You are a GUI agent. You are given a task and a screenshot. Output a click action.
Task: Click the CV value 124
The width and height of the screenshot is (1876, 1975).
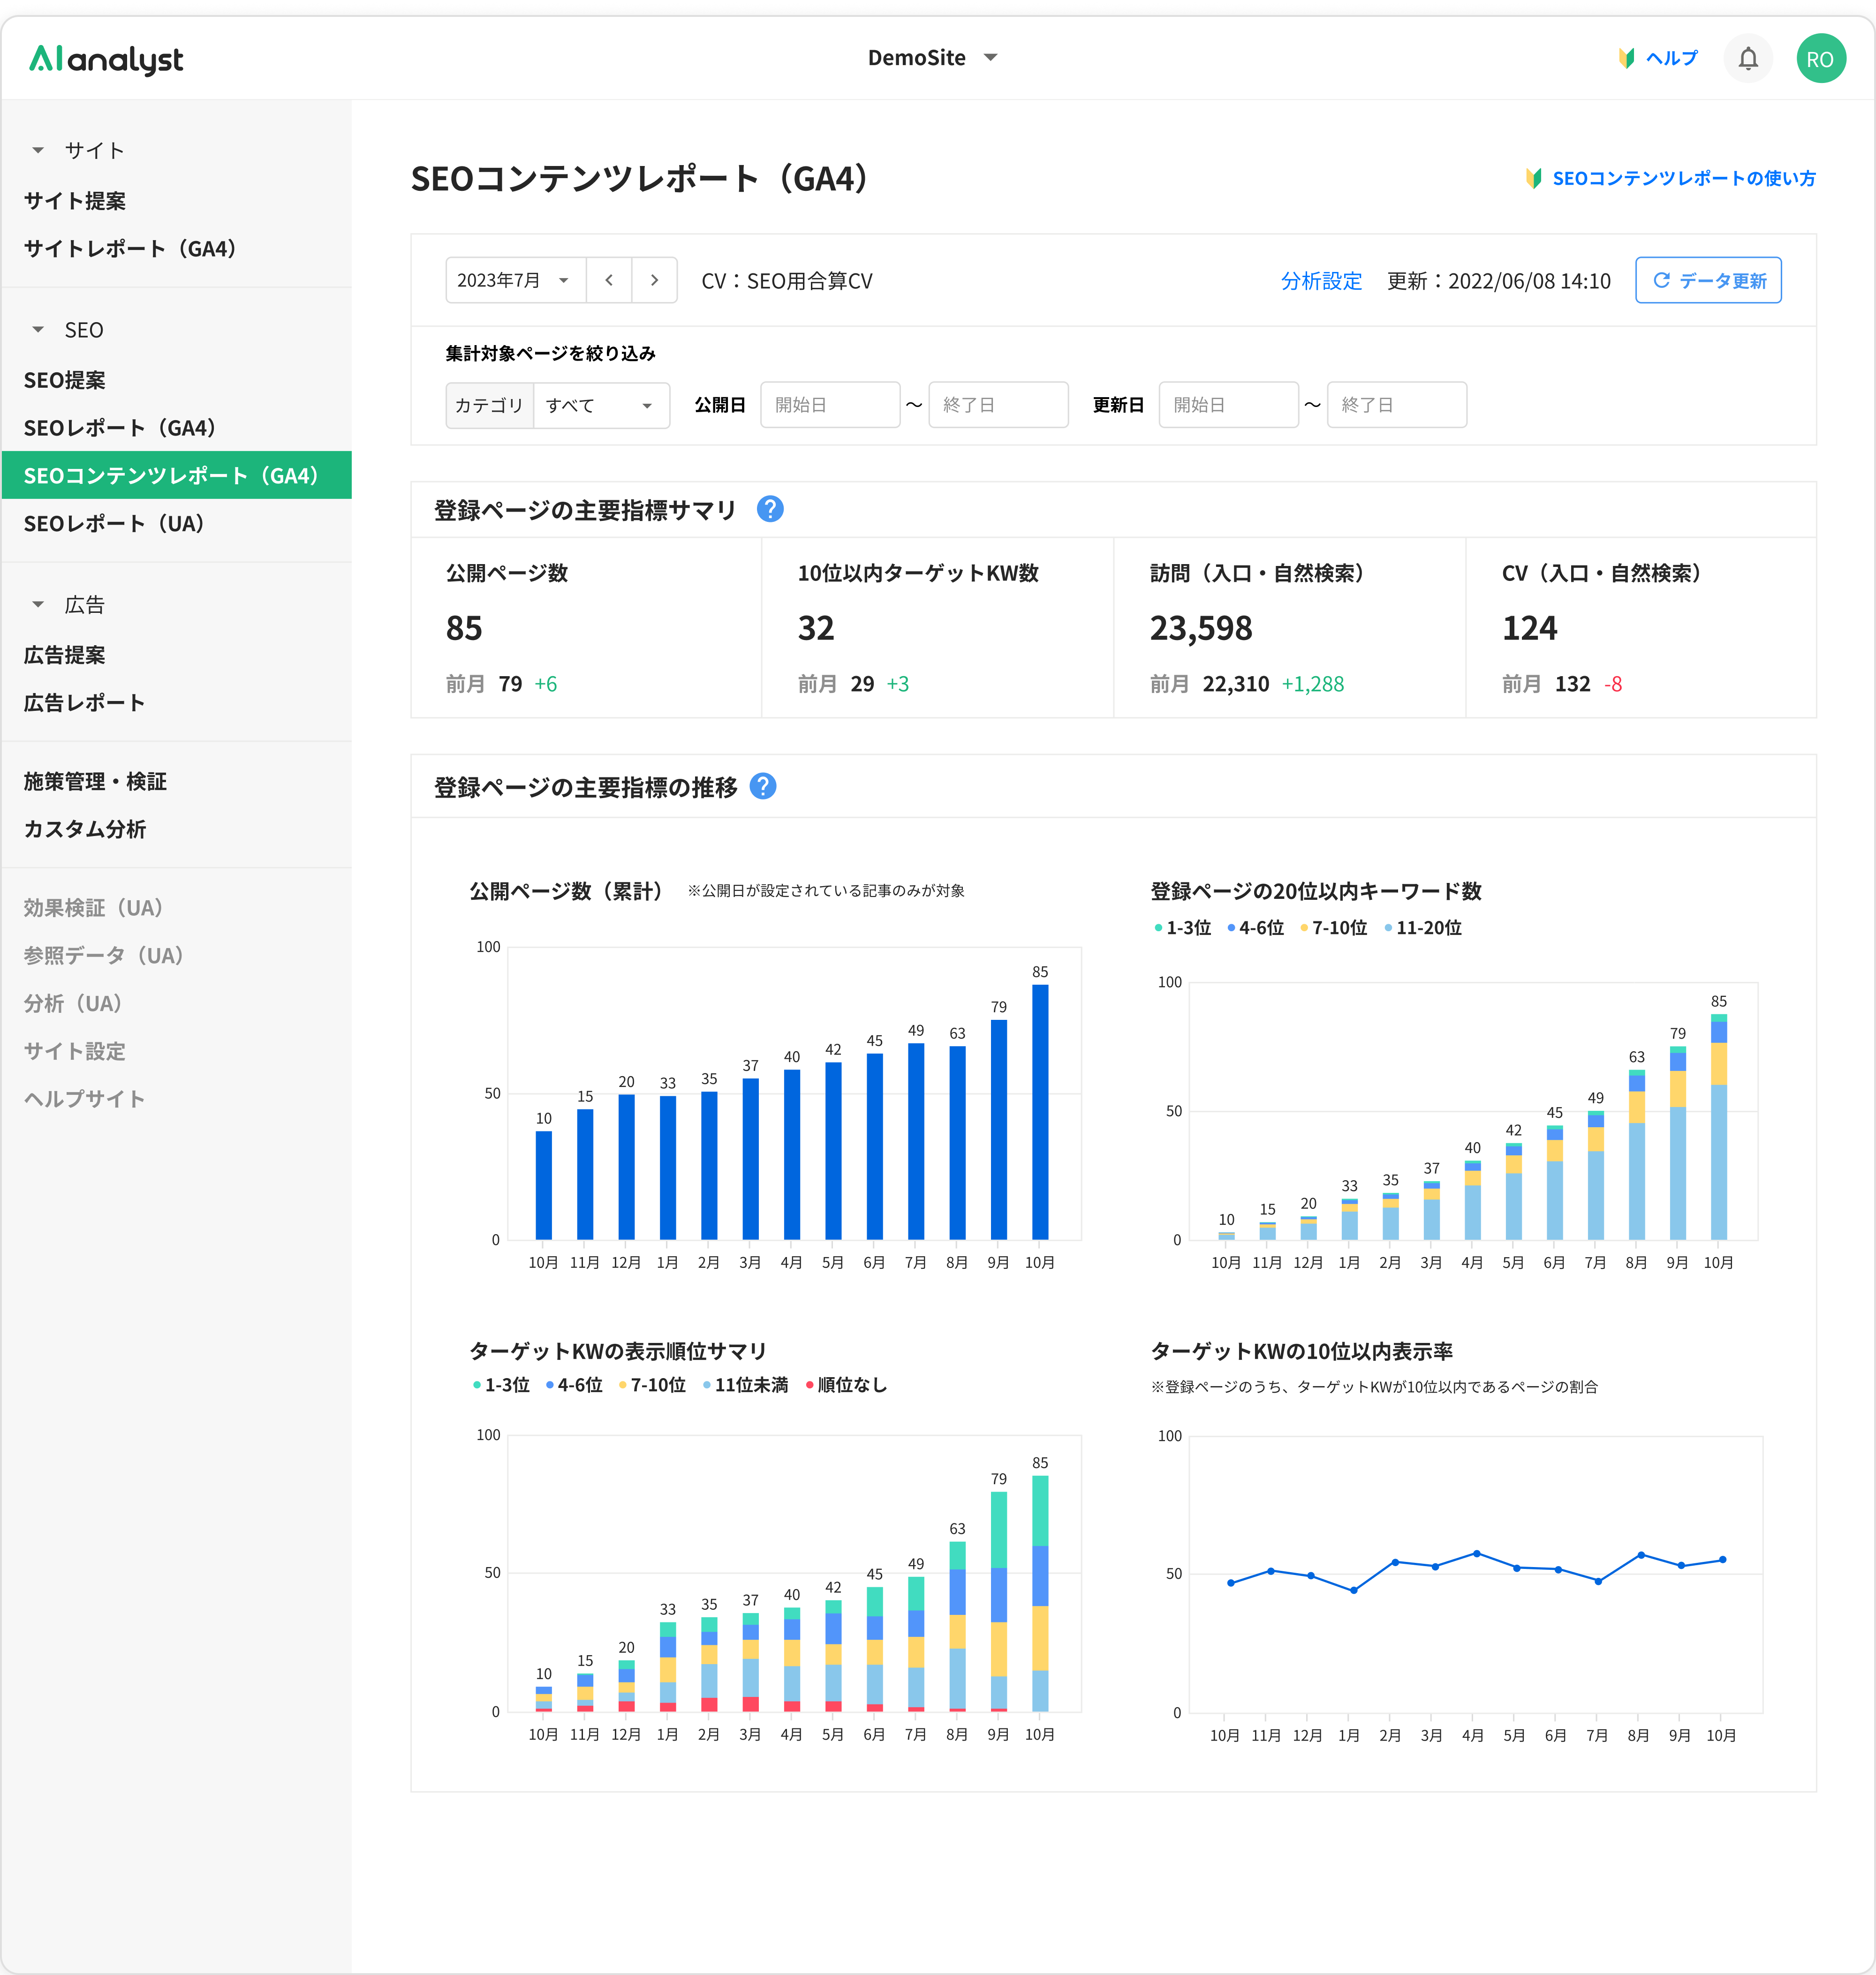pyautogui.click(x=1530, y=628)
